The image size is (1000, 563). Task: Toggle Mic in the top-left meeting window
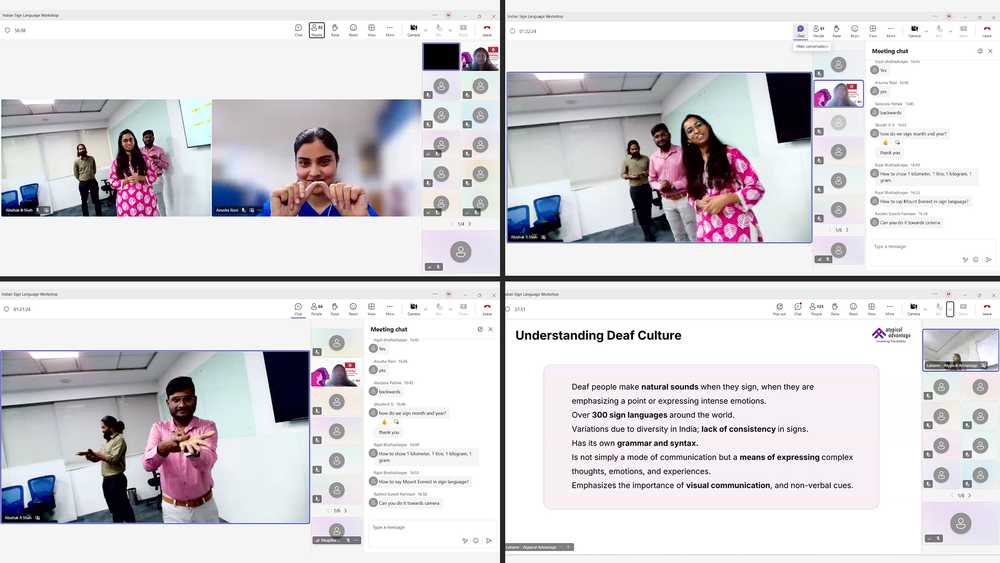point(439,30)
